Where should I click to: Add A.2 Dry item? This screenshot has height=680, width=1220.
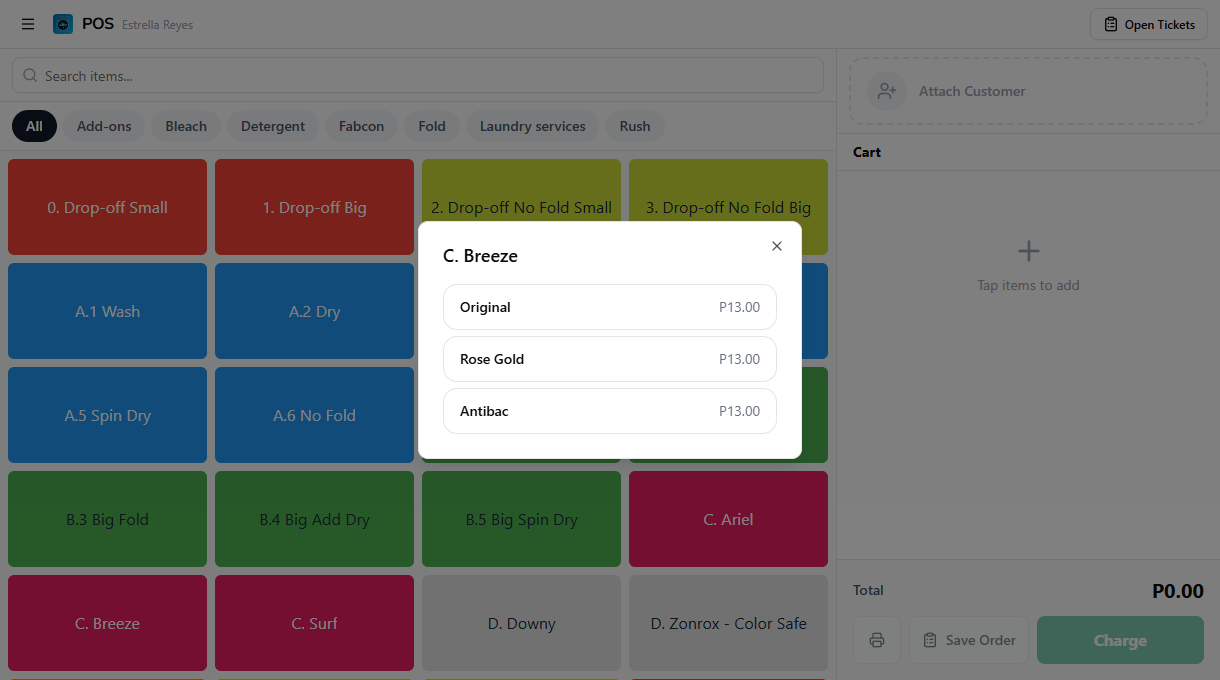314,311
